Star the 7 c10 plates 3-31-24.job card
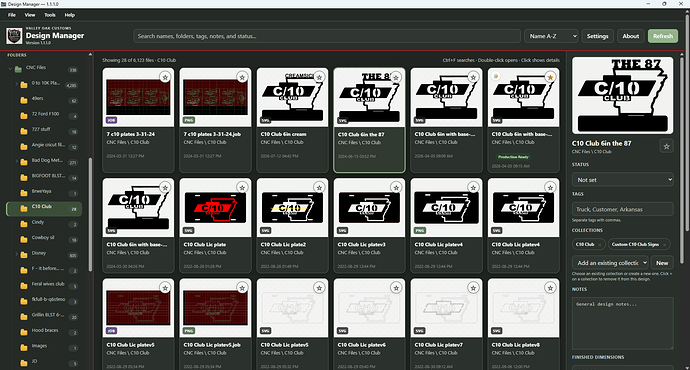The image size is (690, 370). (x=242, y=77)
